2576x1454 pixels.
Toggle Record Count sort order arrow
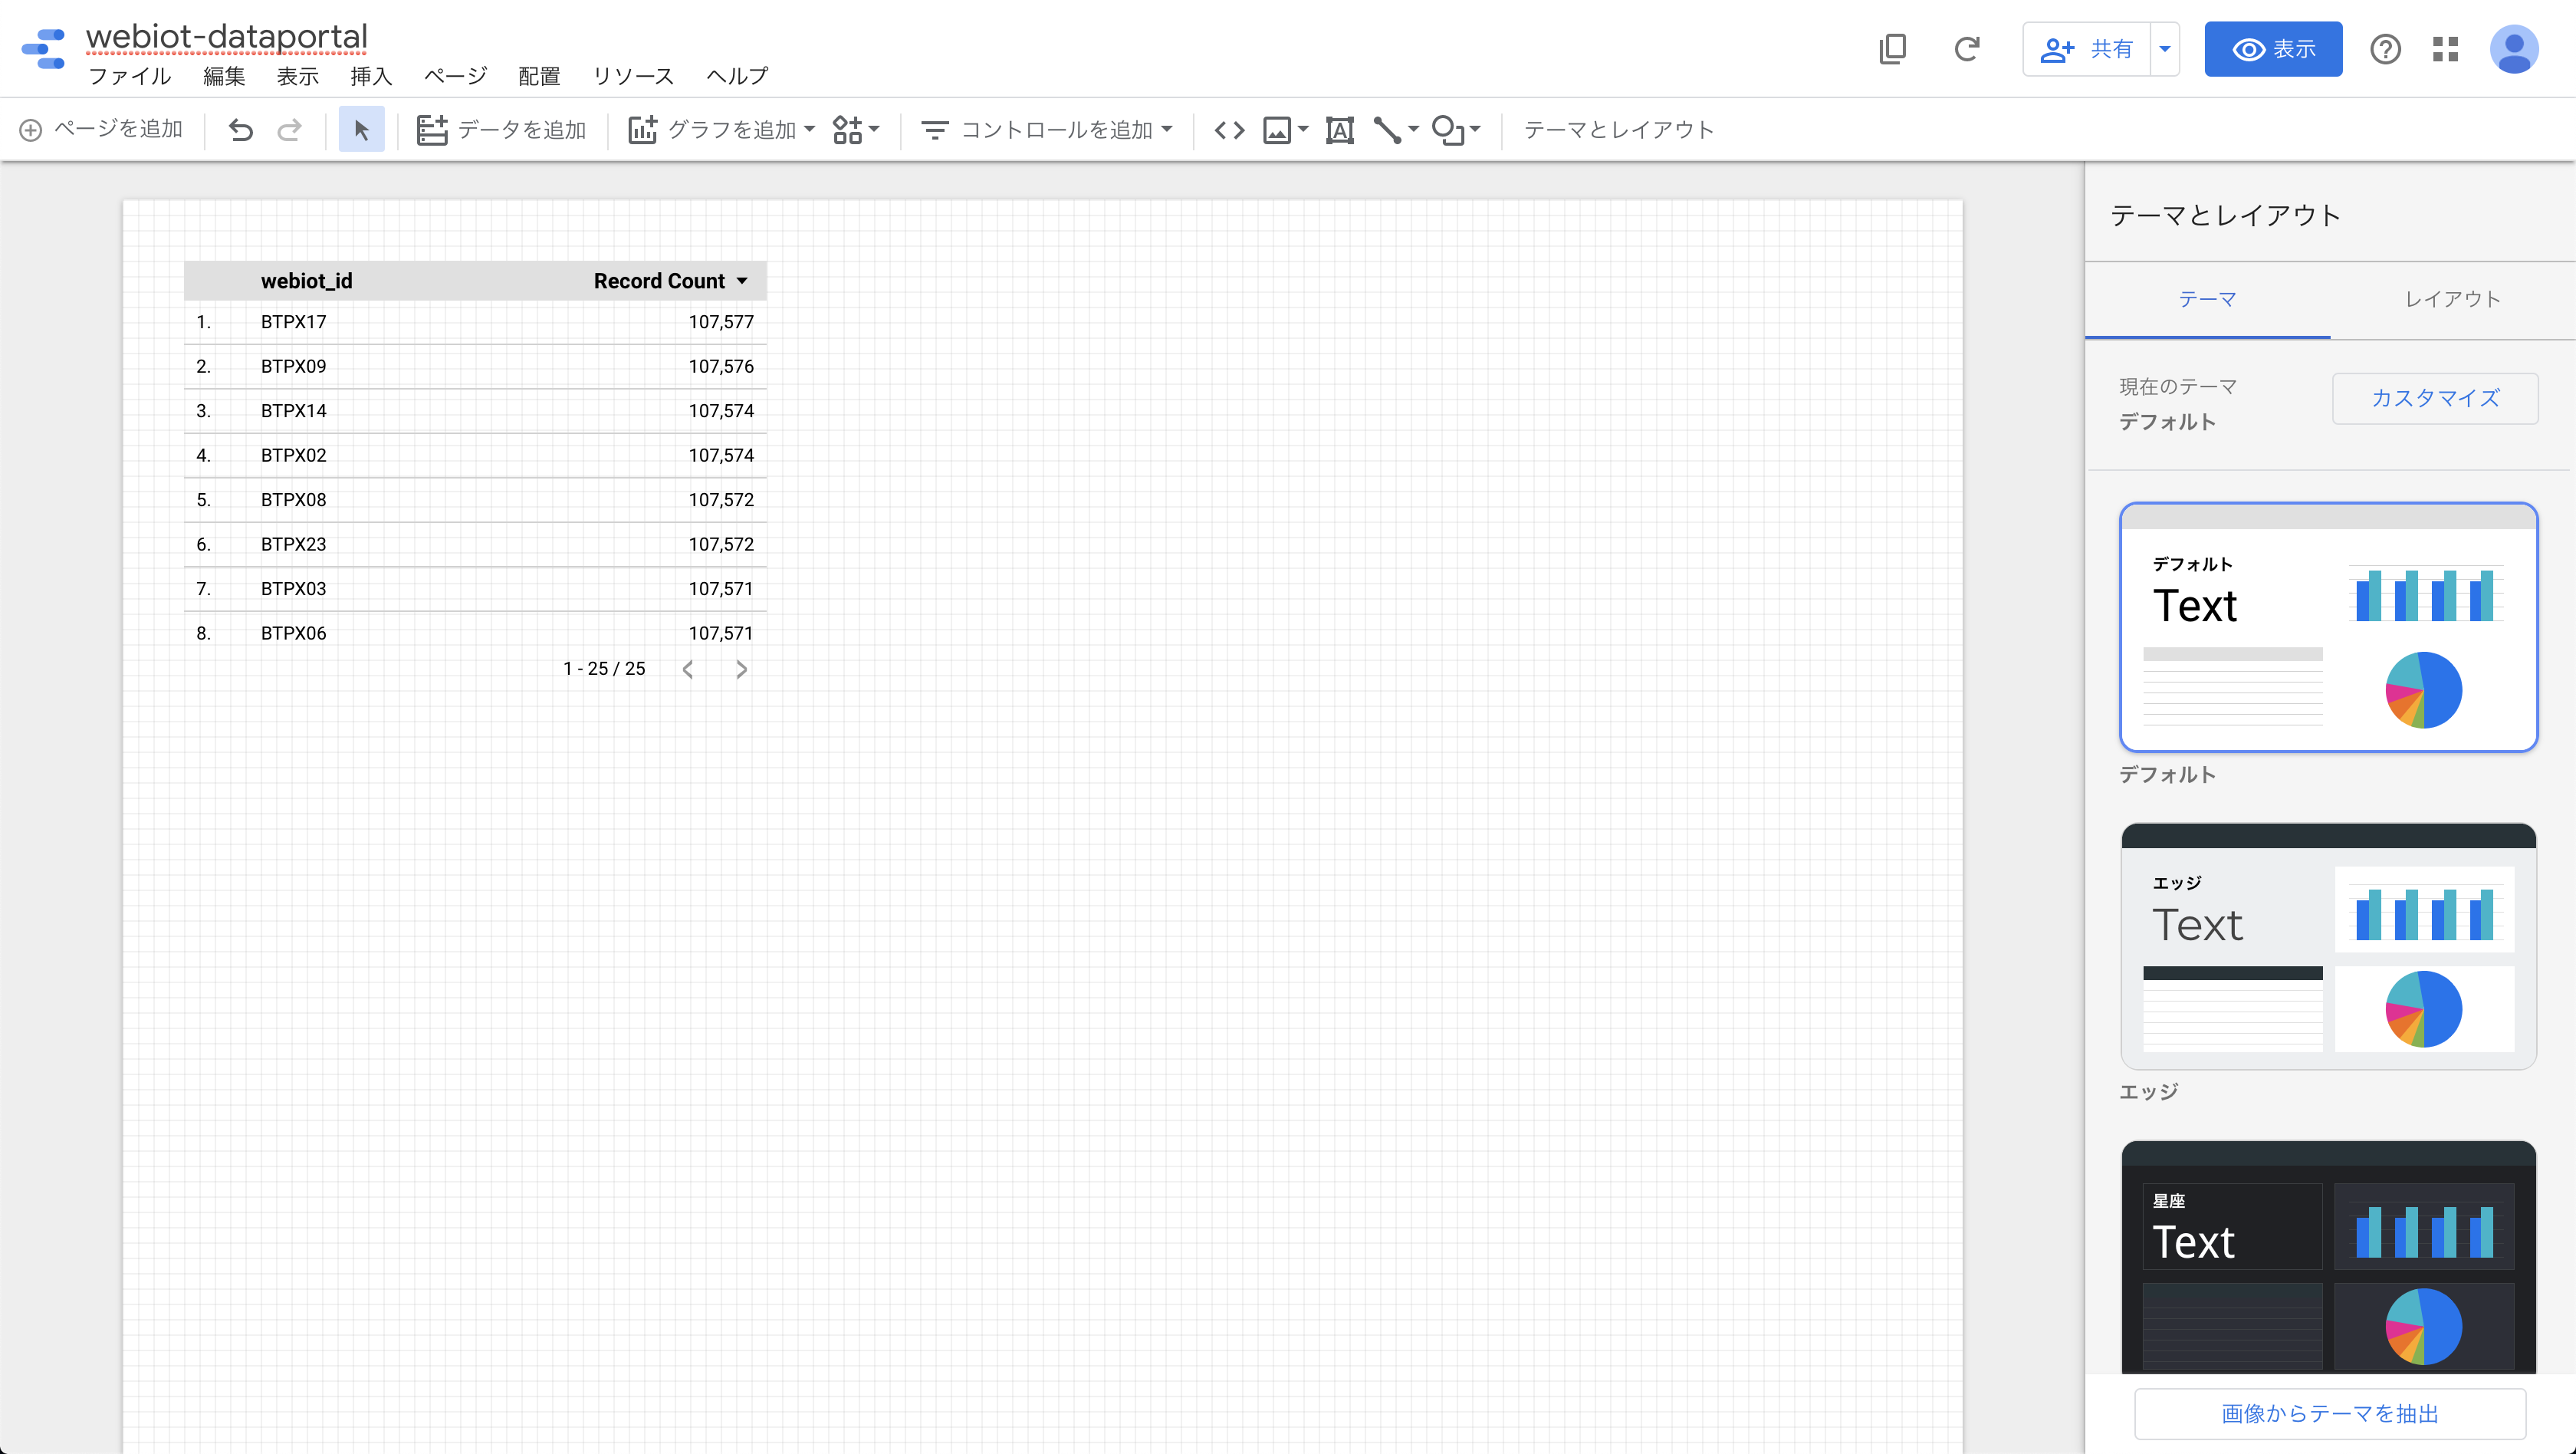tap(742, 281)
